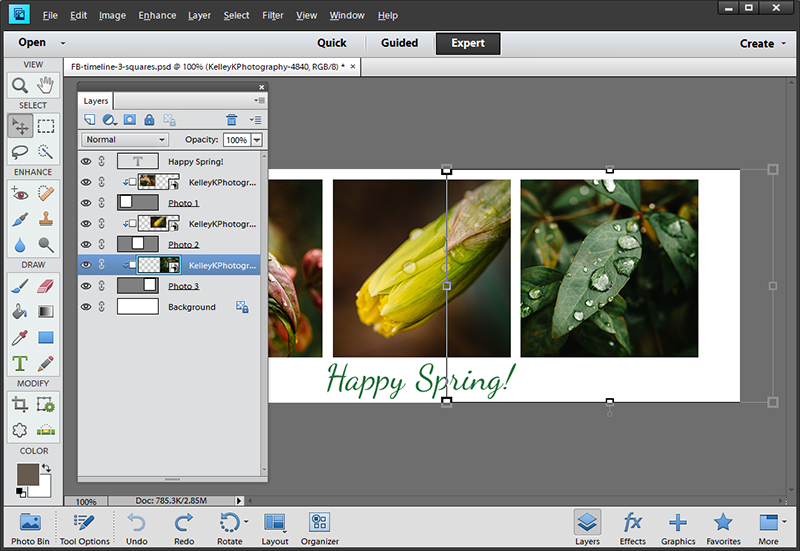Screen dimensions: 800x551
Task: Open the Enhance menu
Action: (157, 15)
